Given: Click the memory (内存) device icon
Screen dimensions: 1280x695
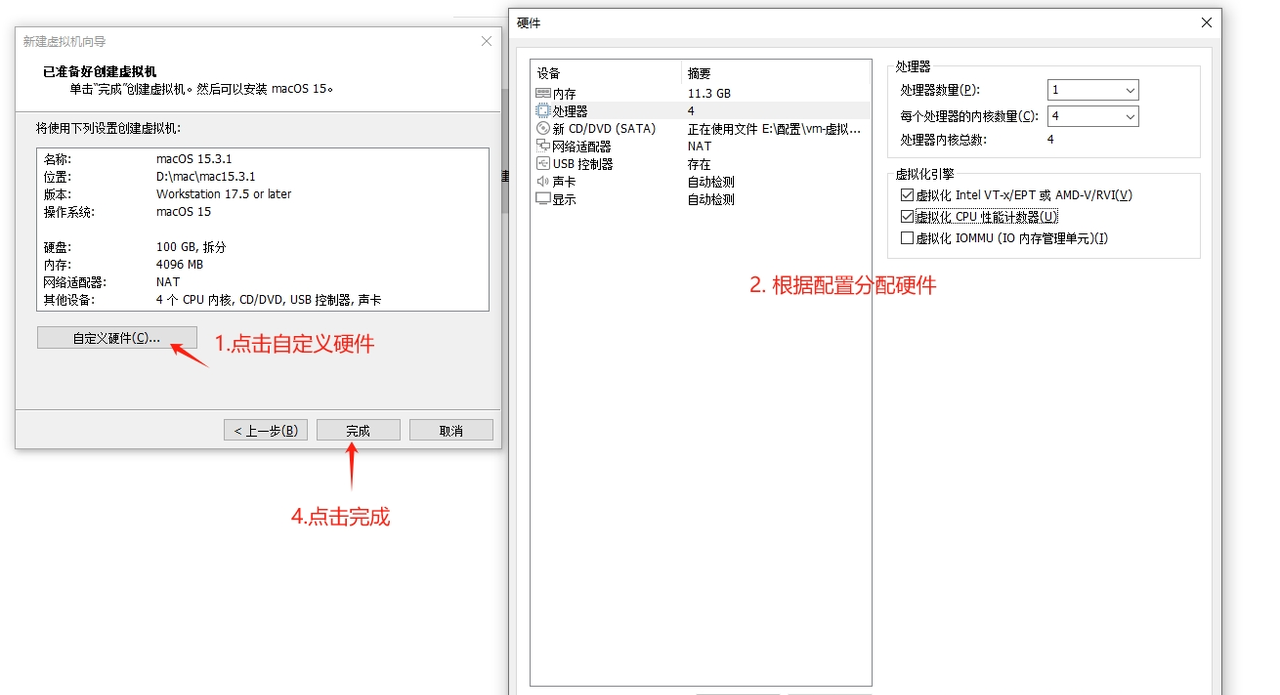Looking at the screenshot, I should click(x=543, y=93).
